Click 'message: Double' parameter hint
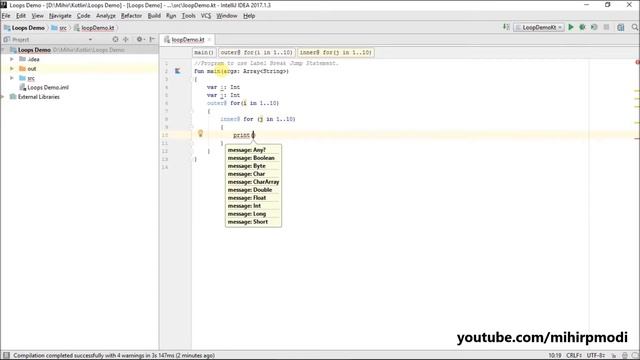 point(250,190)
